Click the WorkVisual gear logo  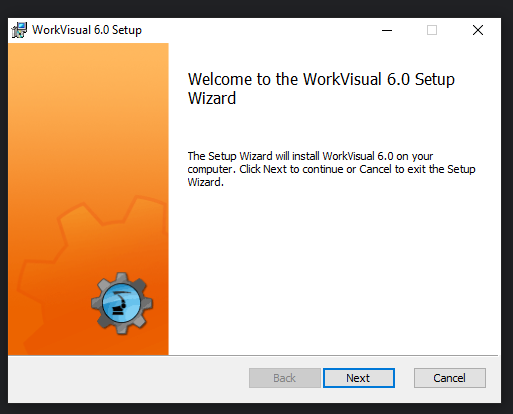click(x=122, y=303)
